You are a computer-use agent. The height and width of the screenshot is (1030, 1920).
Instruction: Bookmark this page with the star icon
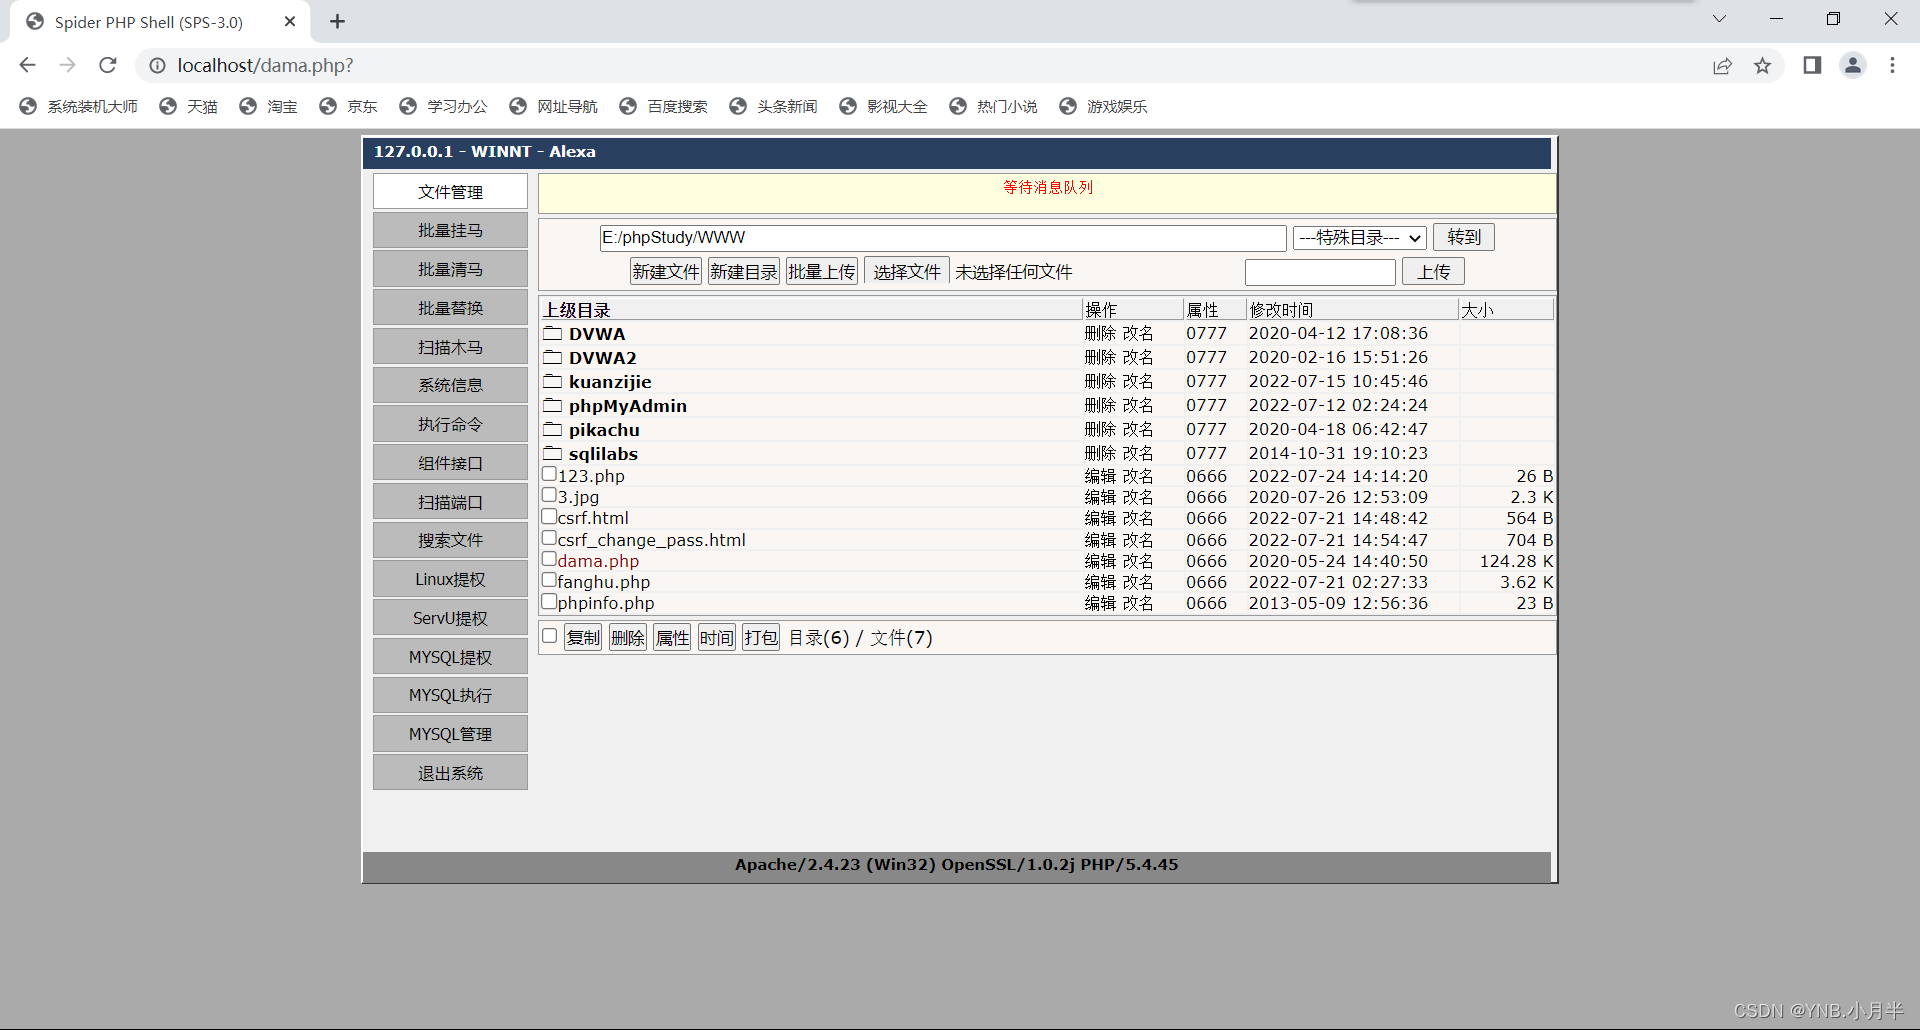click(x=1762, y=65)
